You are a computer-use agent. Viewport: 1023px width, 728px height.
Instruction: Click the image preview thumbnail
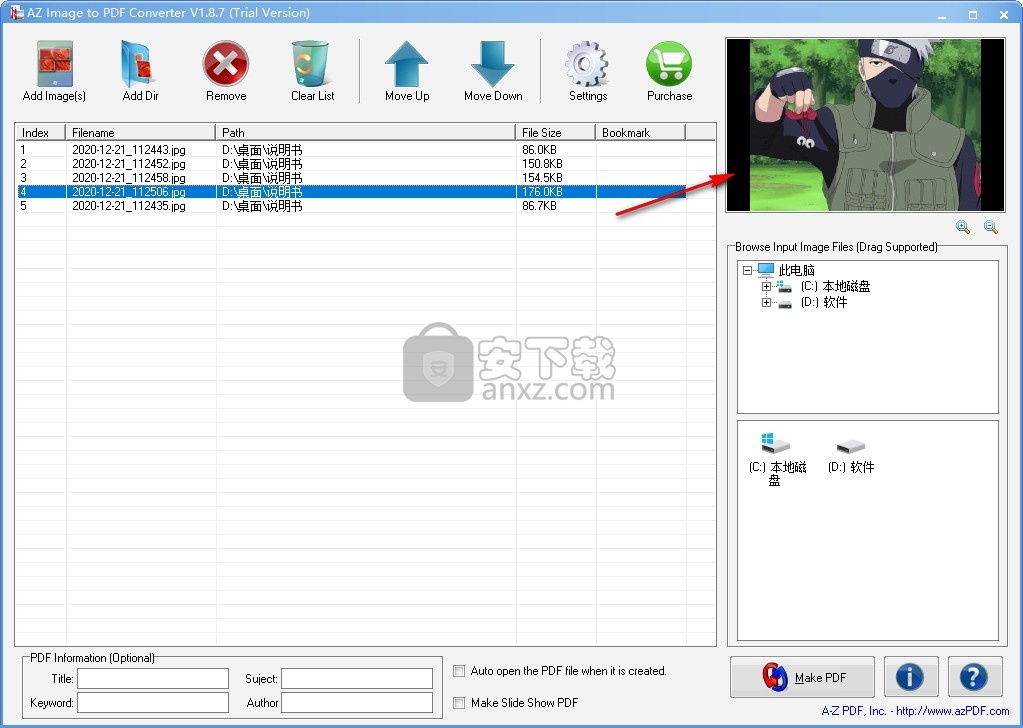click(865, 125)
